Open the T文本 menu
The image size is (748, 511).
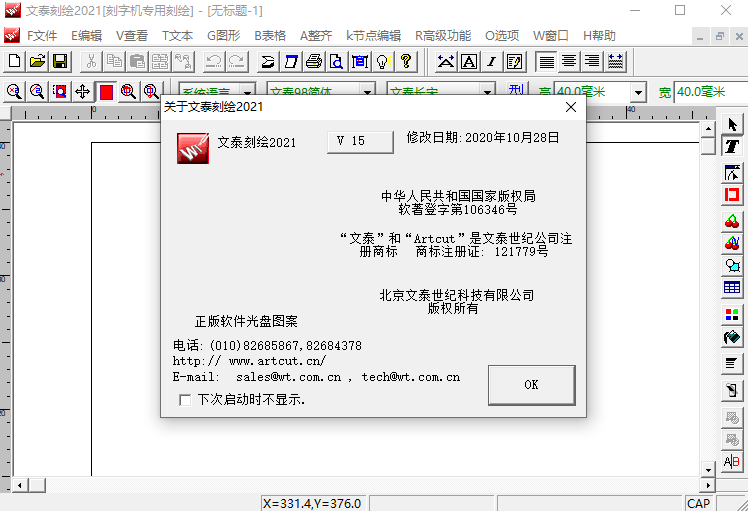tap(177, 36)
